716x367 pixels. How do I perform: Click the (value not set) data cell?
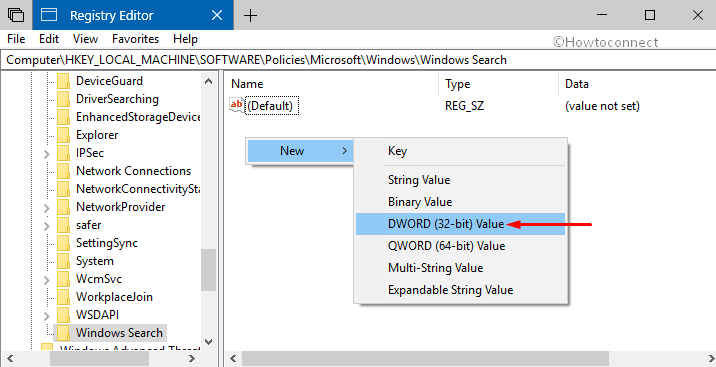pyautogui.click(x=602, y=106)
